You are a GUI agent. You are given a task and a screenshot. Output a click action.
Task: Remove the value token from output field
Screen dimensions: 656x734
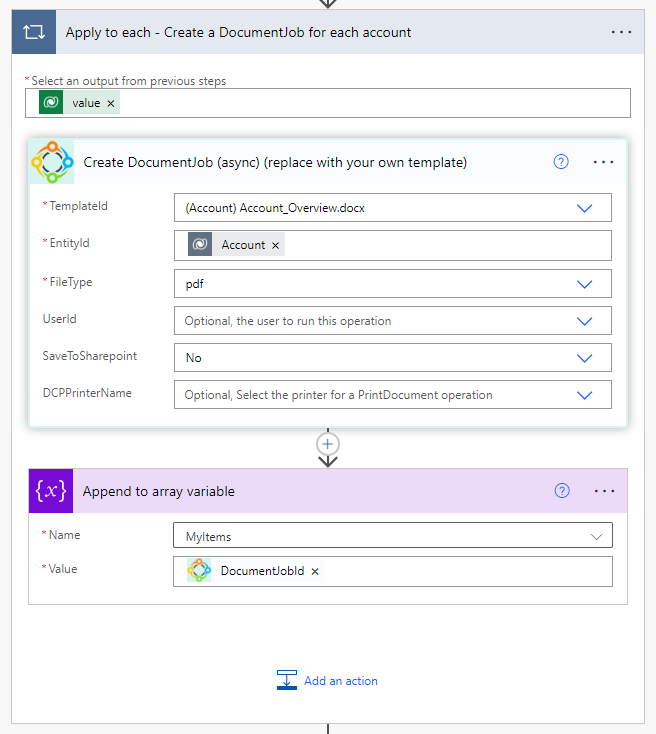coord(111,103)
